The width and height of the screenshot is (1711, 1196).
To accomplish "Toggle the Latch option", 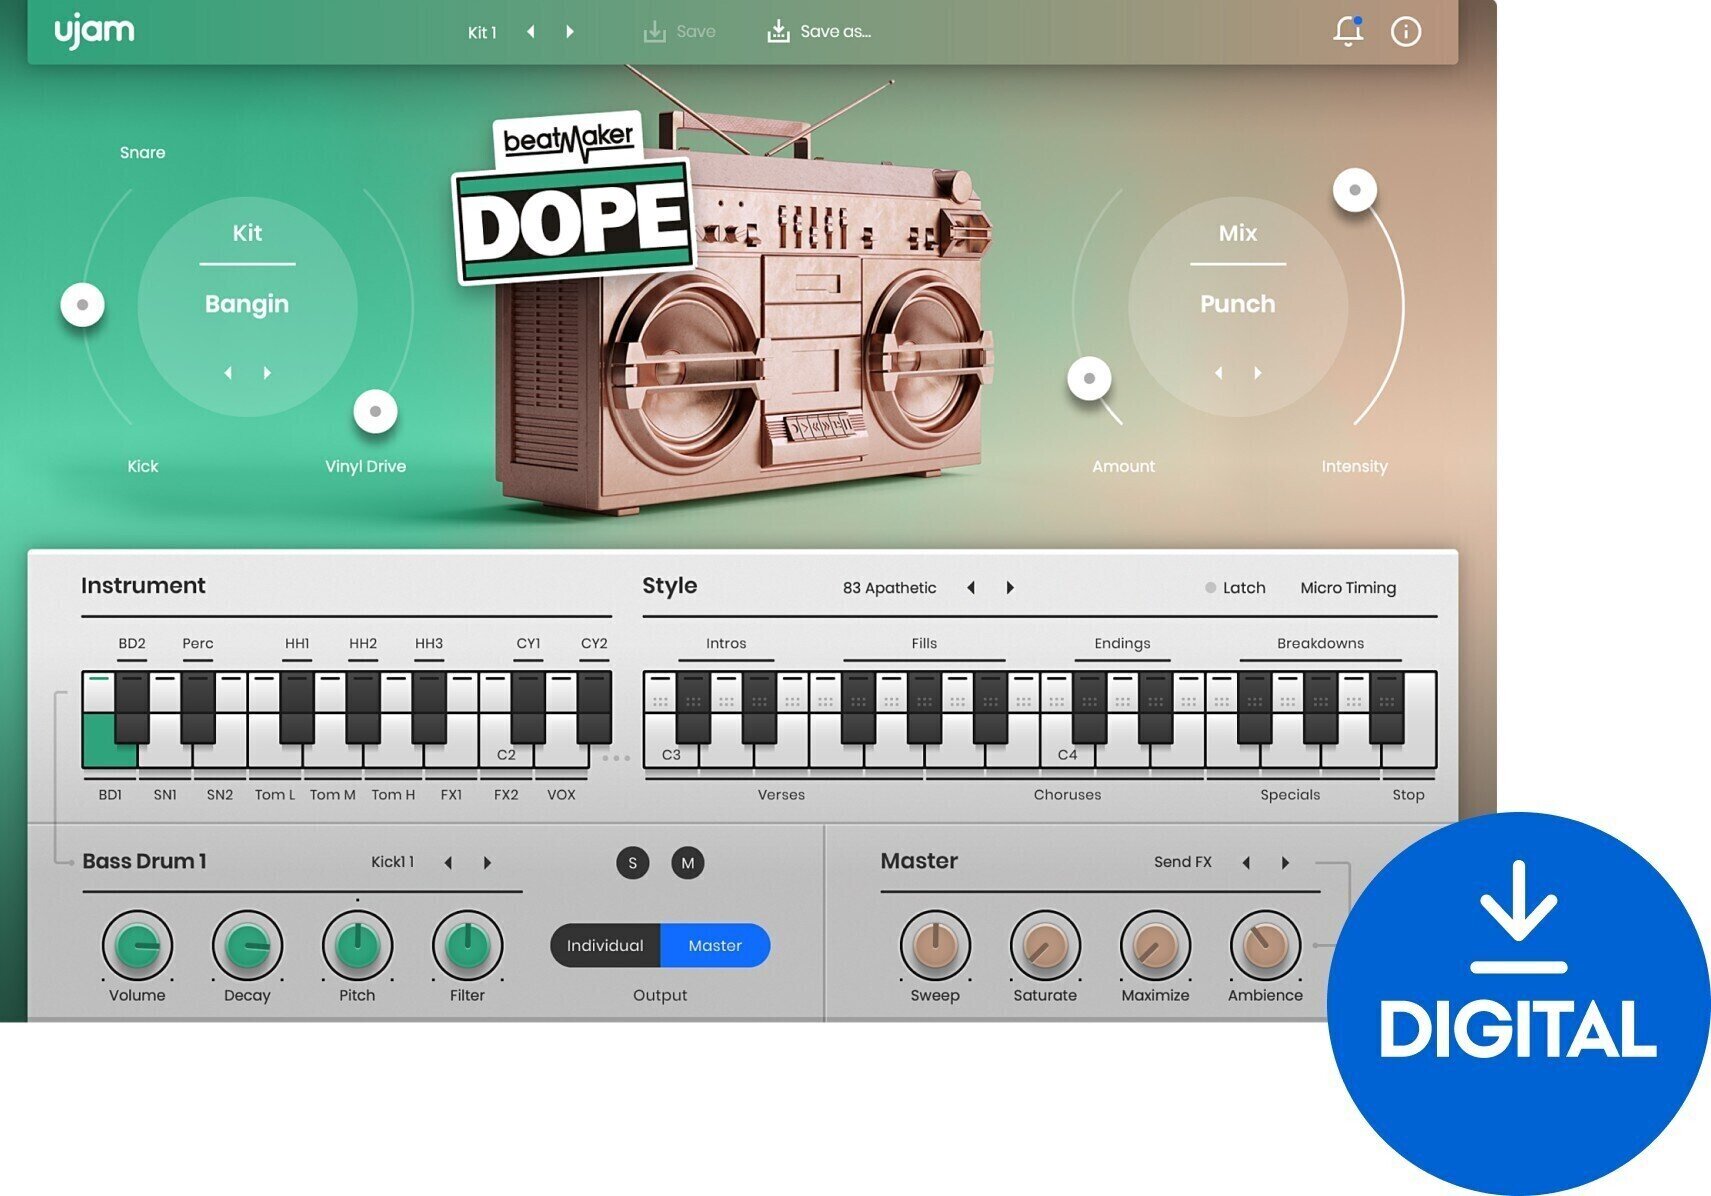I will (x=1235, y=588).
